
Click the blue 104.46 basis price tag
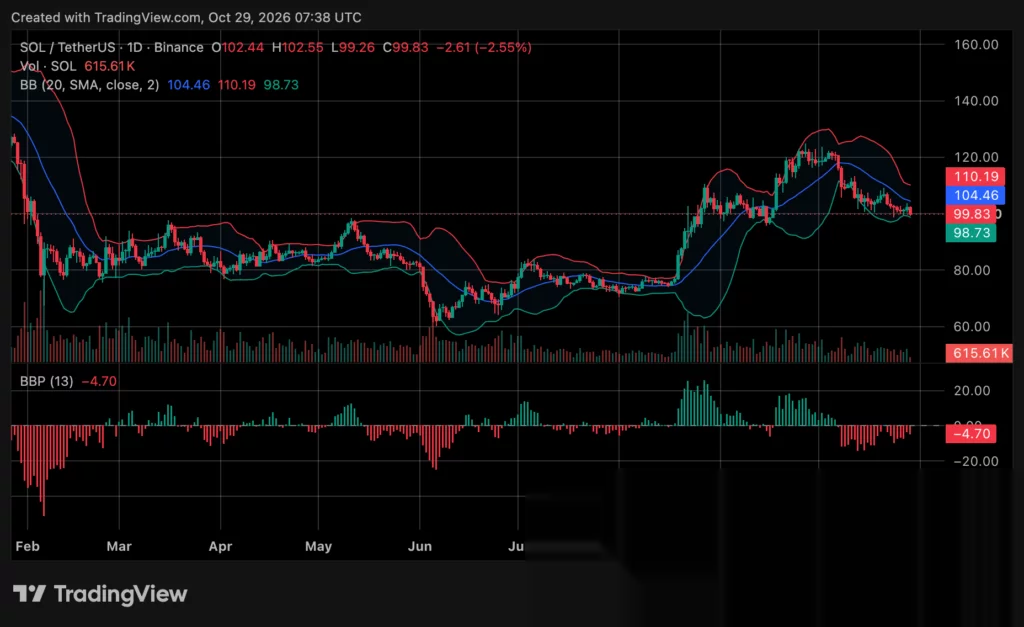coord(976,195)
